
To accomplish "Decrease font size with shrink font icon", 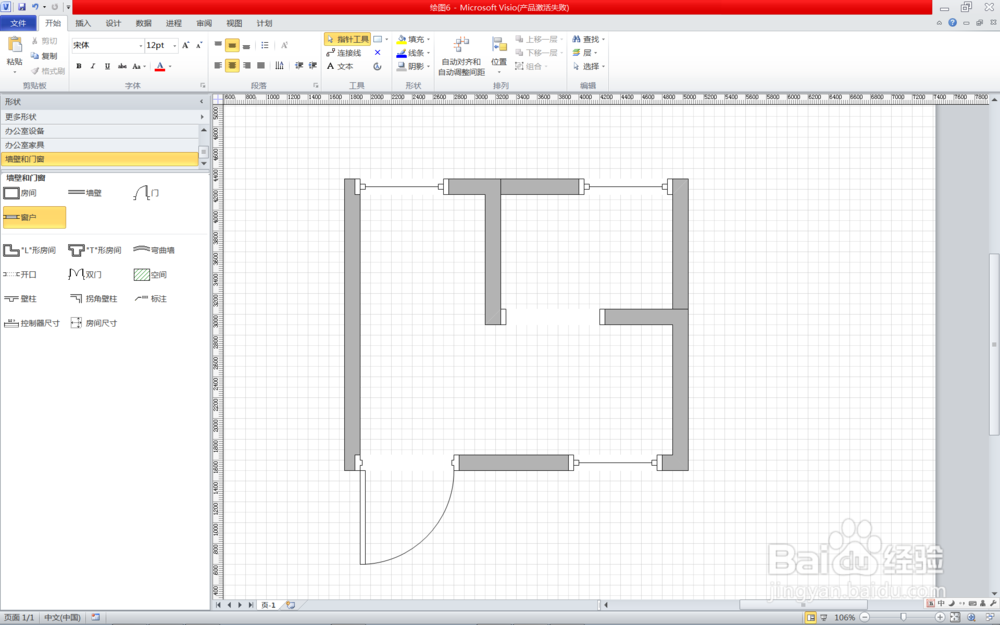I will click(199, 45).
